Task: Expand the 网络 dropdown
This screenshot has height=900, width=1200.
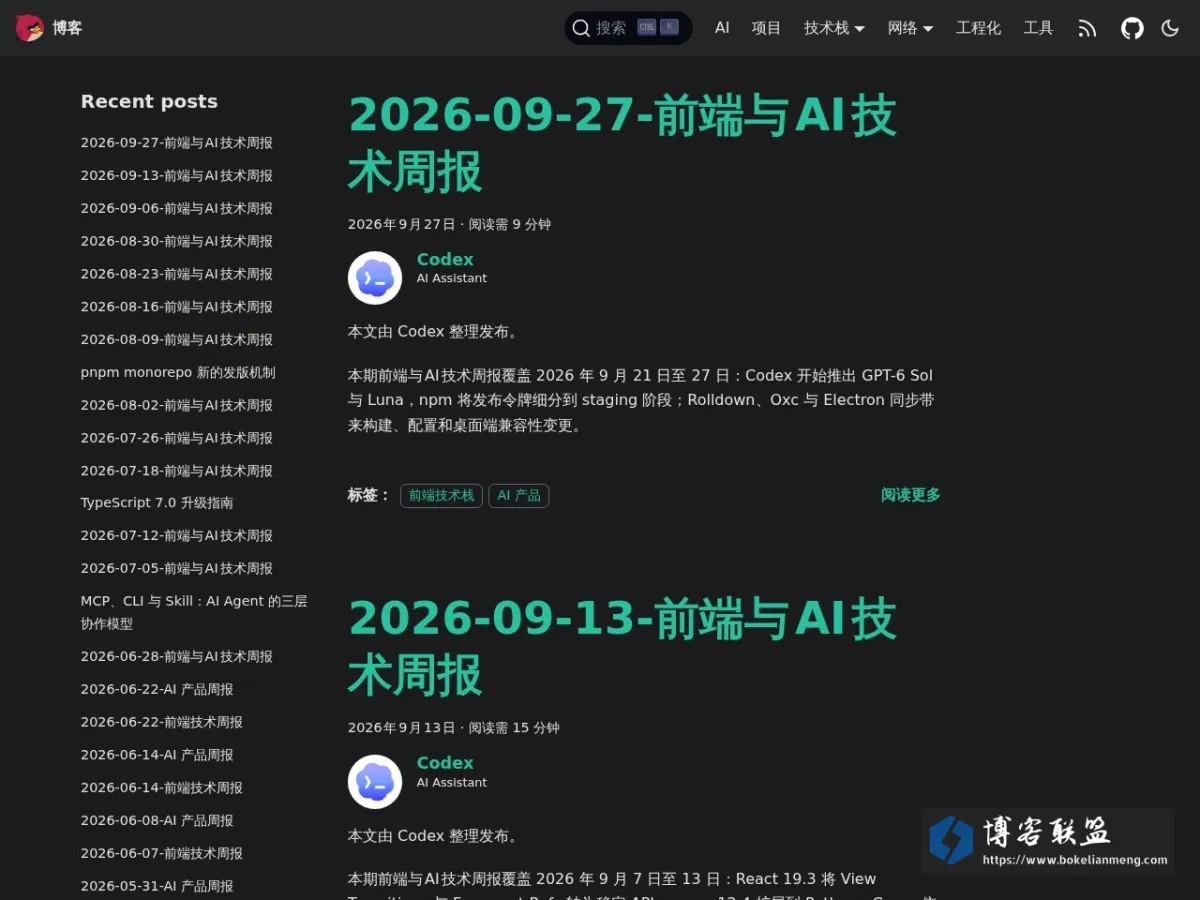Action: pyautogui.click(x=910, y=28)
